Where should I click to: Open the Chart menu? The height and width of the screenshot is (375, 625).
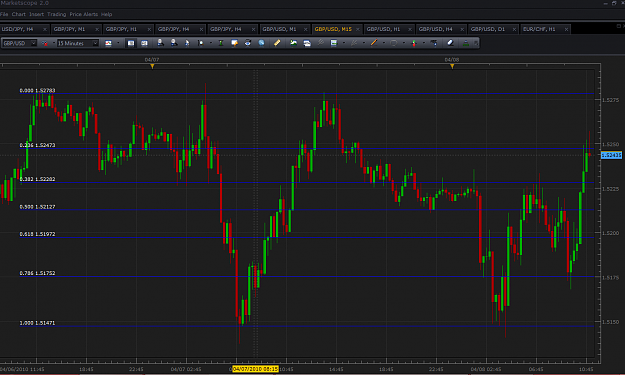tap(18, 14)
